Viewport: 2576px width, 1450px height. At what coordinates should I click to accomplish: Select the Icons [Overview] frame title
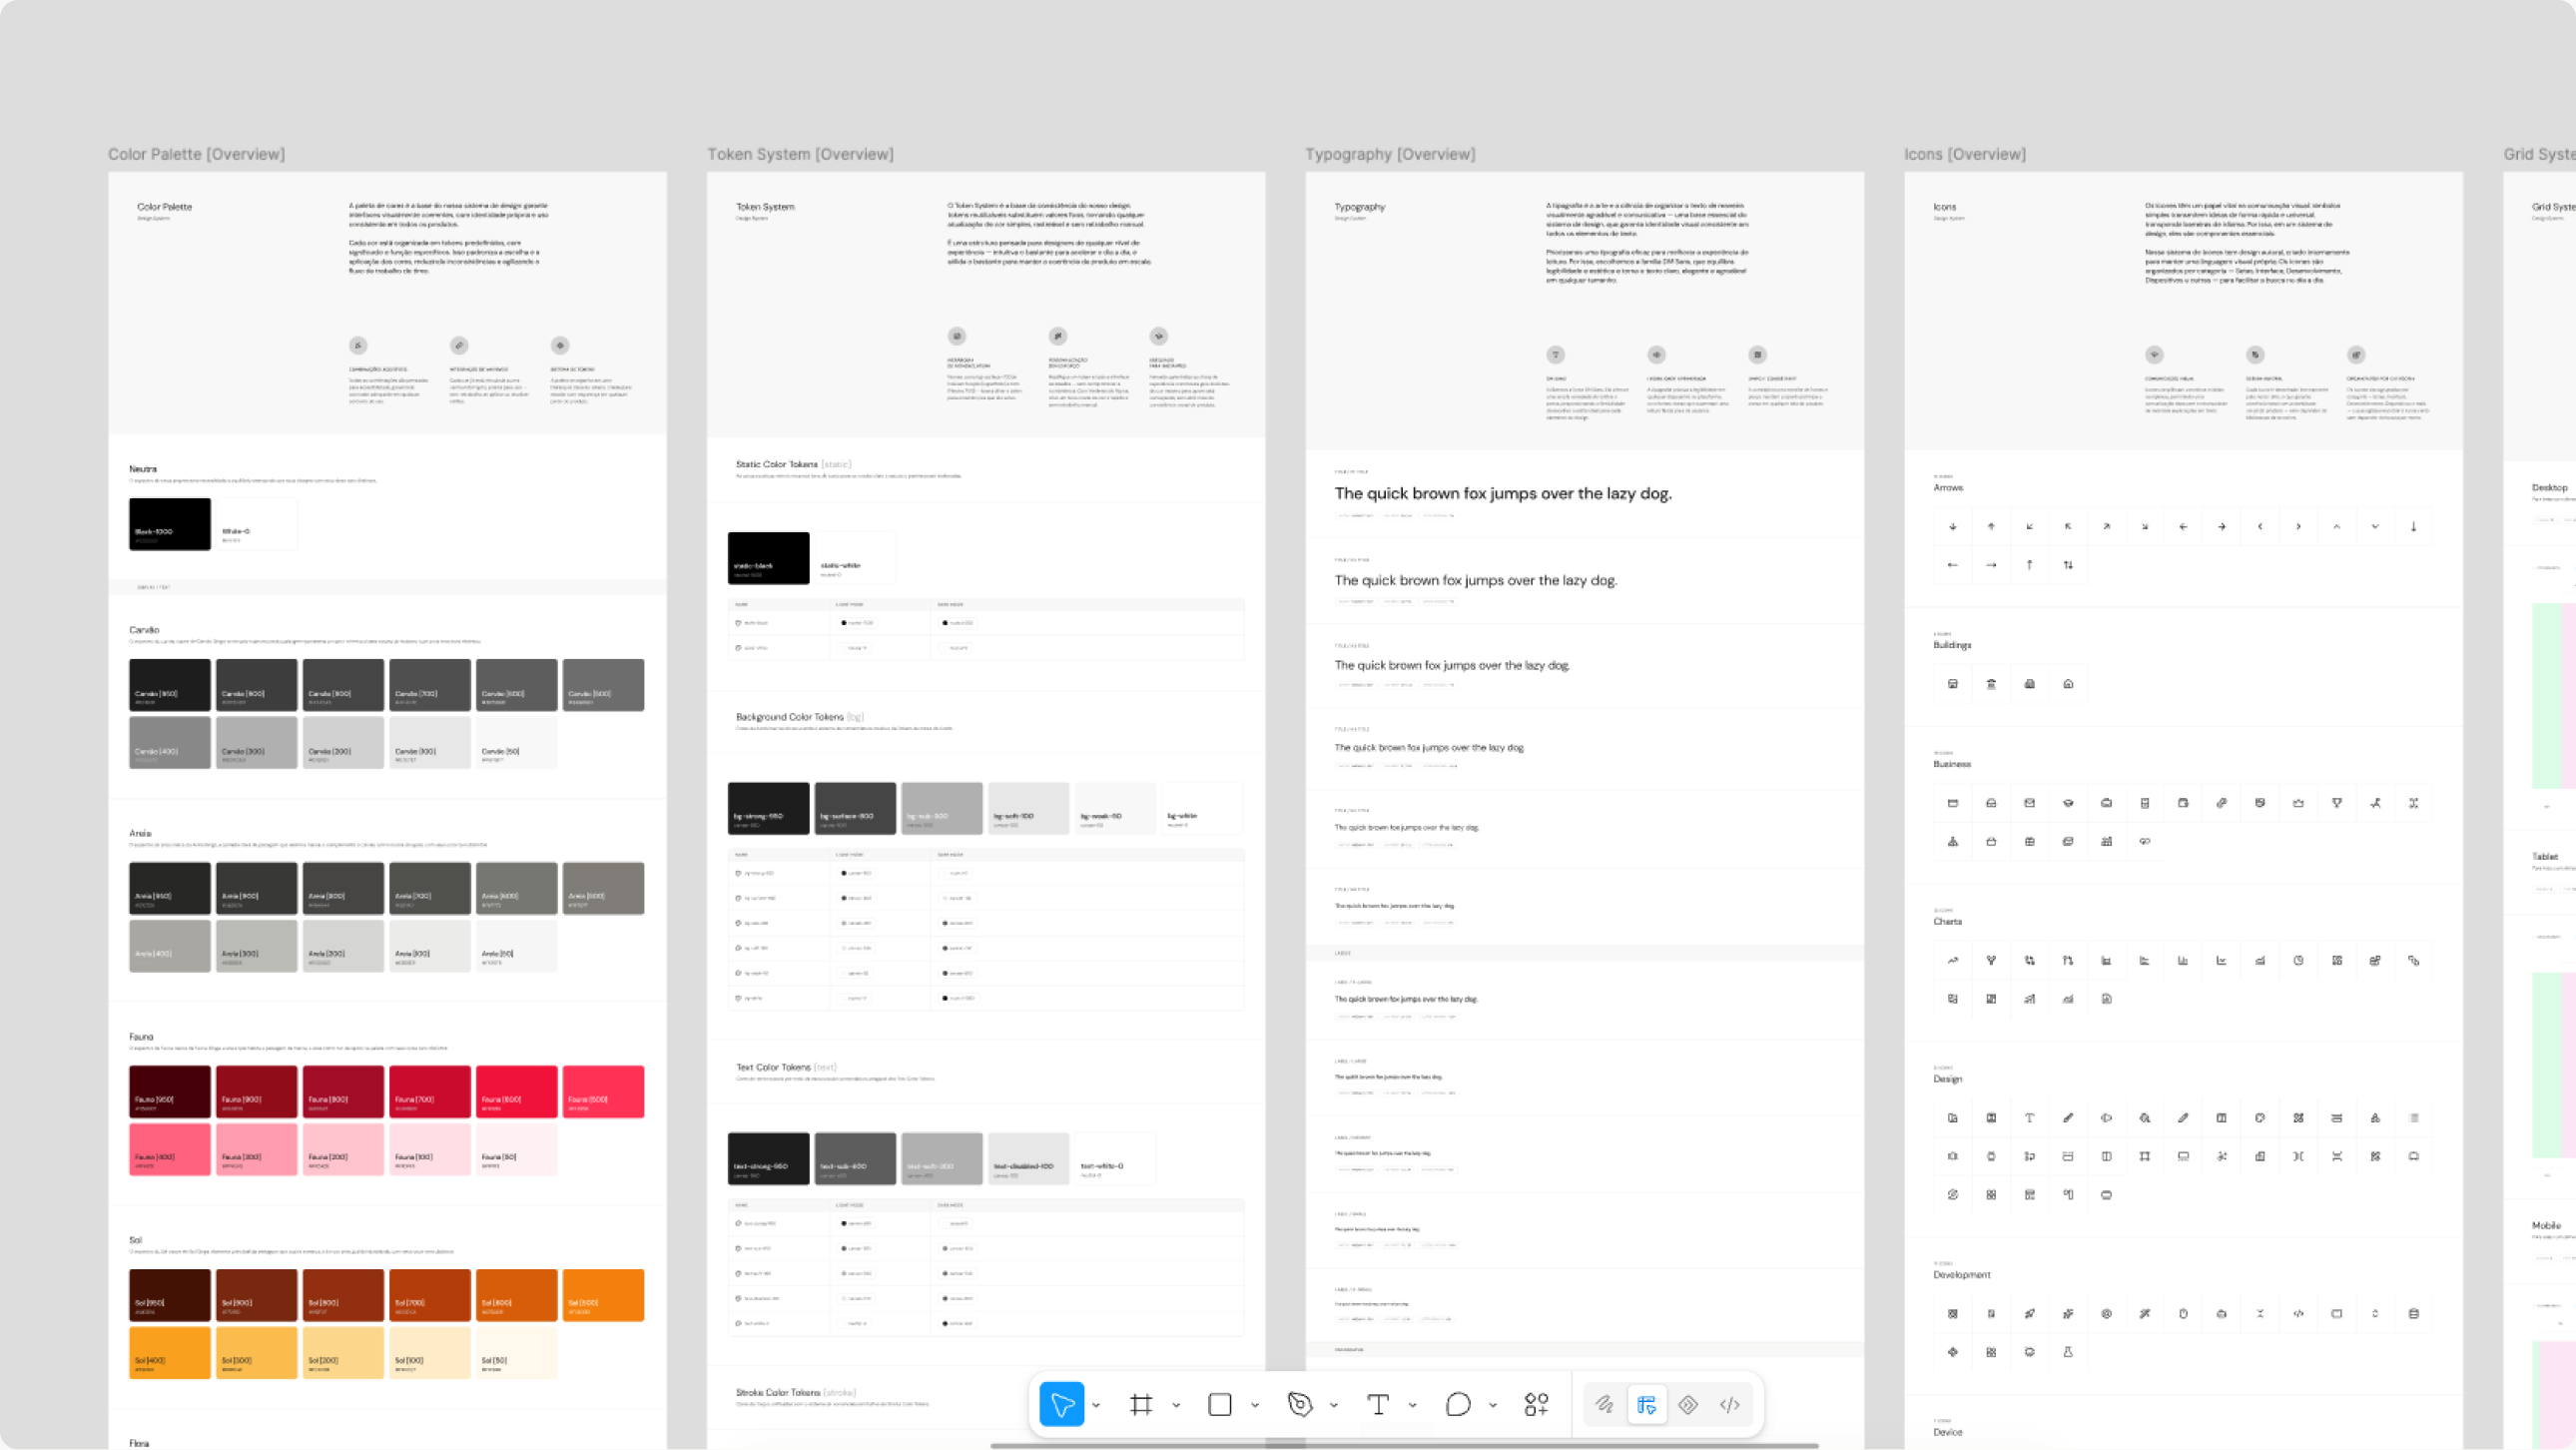tap(1965, 154)
